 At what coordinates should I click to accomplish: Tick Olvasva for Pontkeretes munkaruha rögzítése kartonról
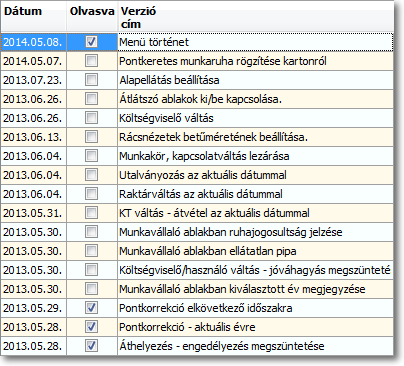tap(91, 61)
